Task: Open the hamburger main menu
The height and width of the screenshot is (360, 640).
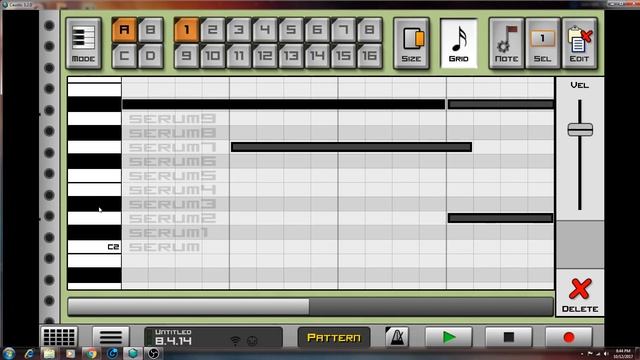Action: coord(111,337)
